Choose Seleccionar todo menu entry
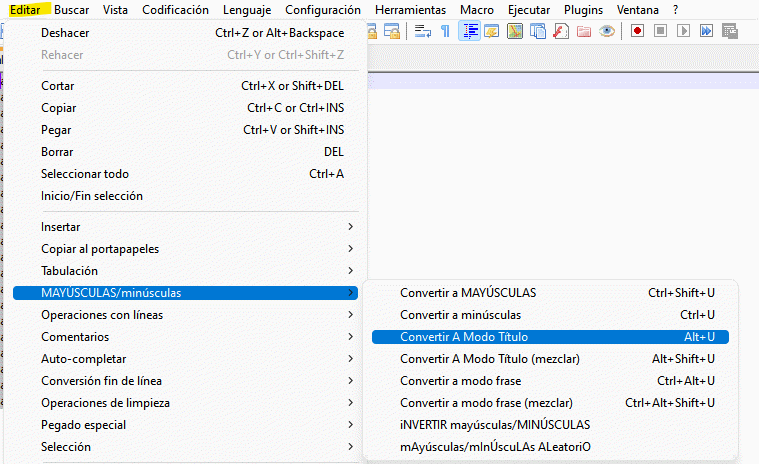 pyautogui.click(x=185, y=174)
